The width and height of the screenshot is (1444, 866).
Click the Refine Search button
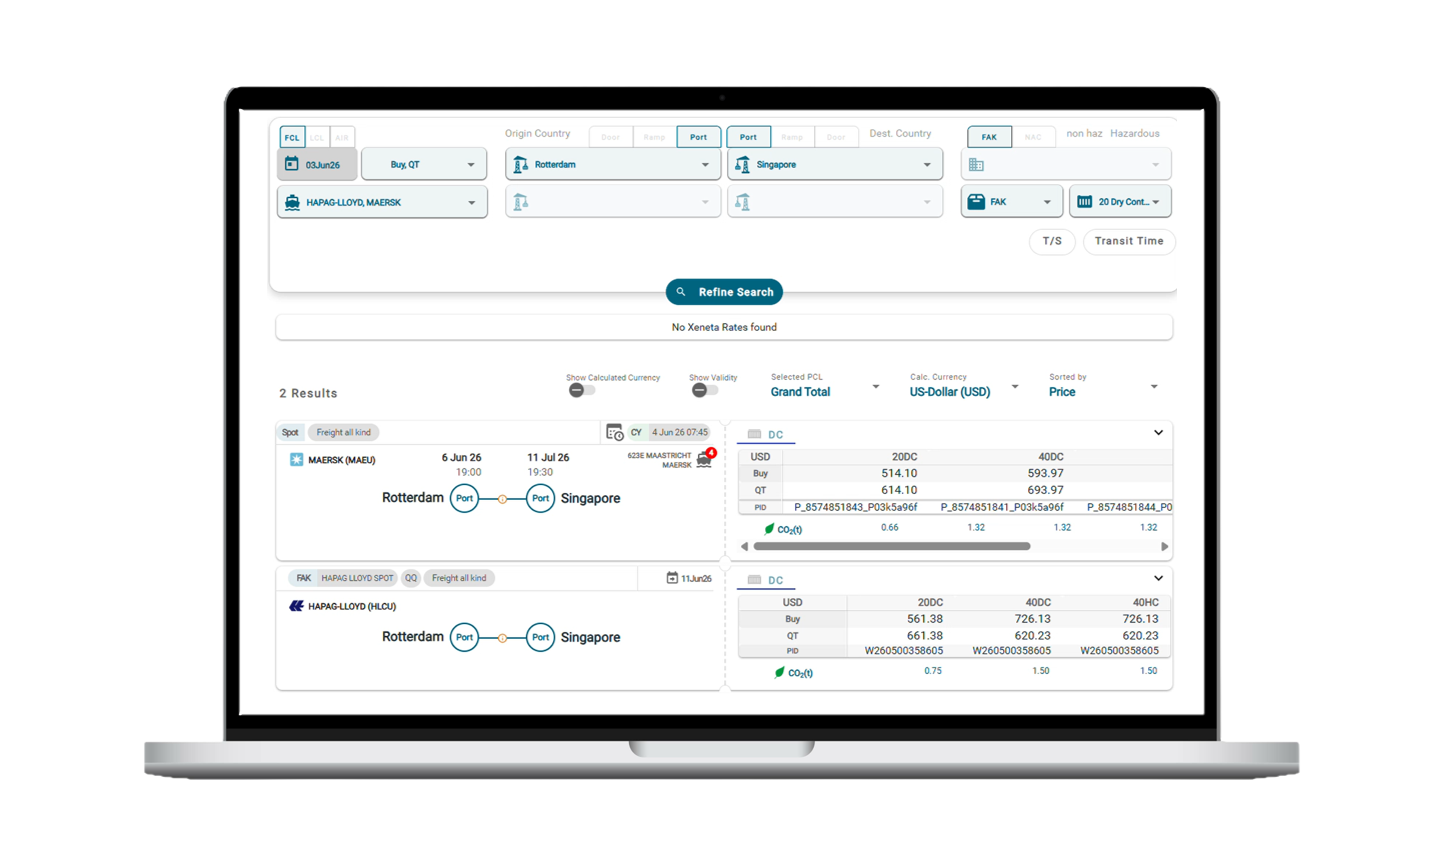[724, 292]
